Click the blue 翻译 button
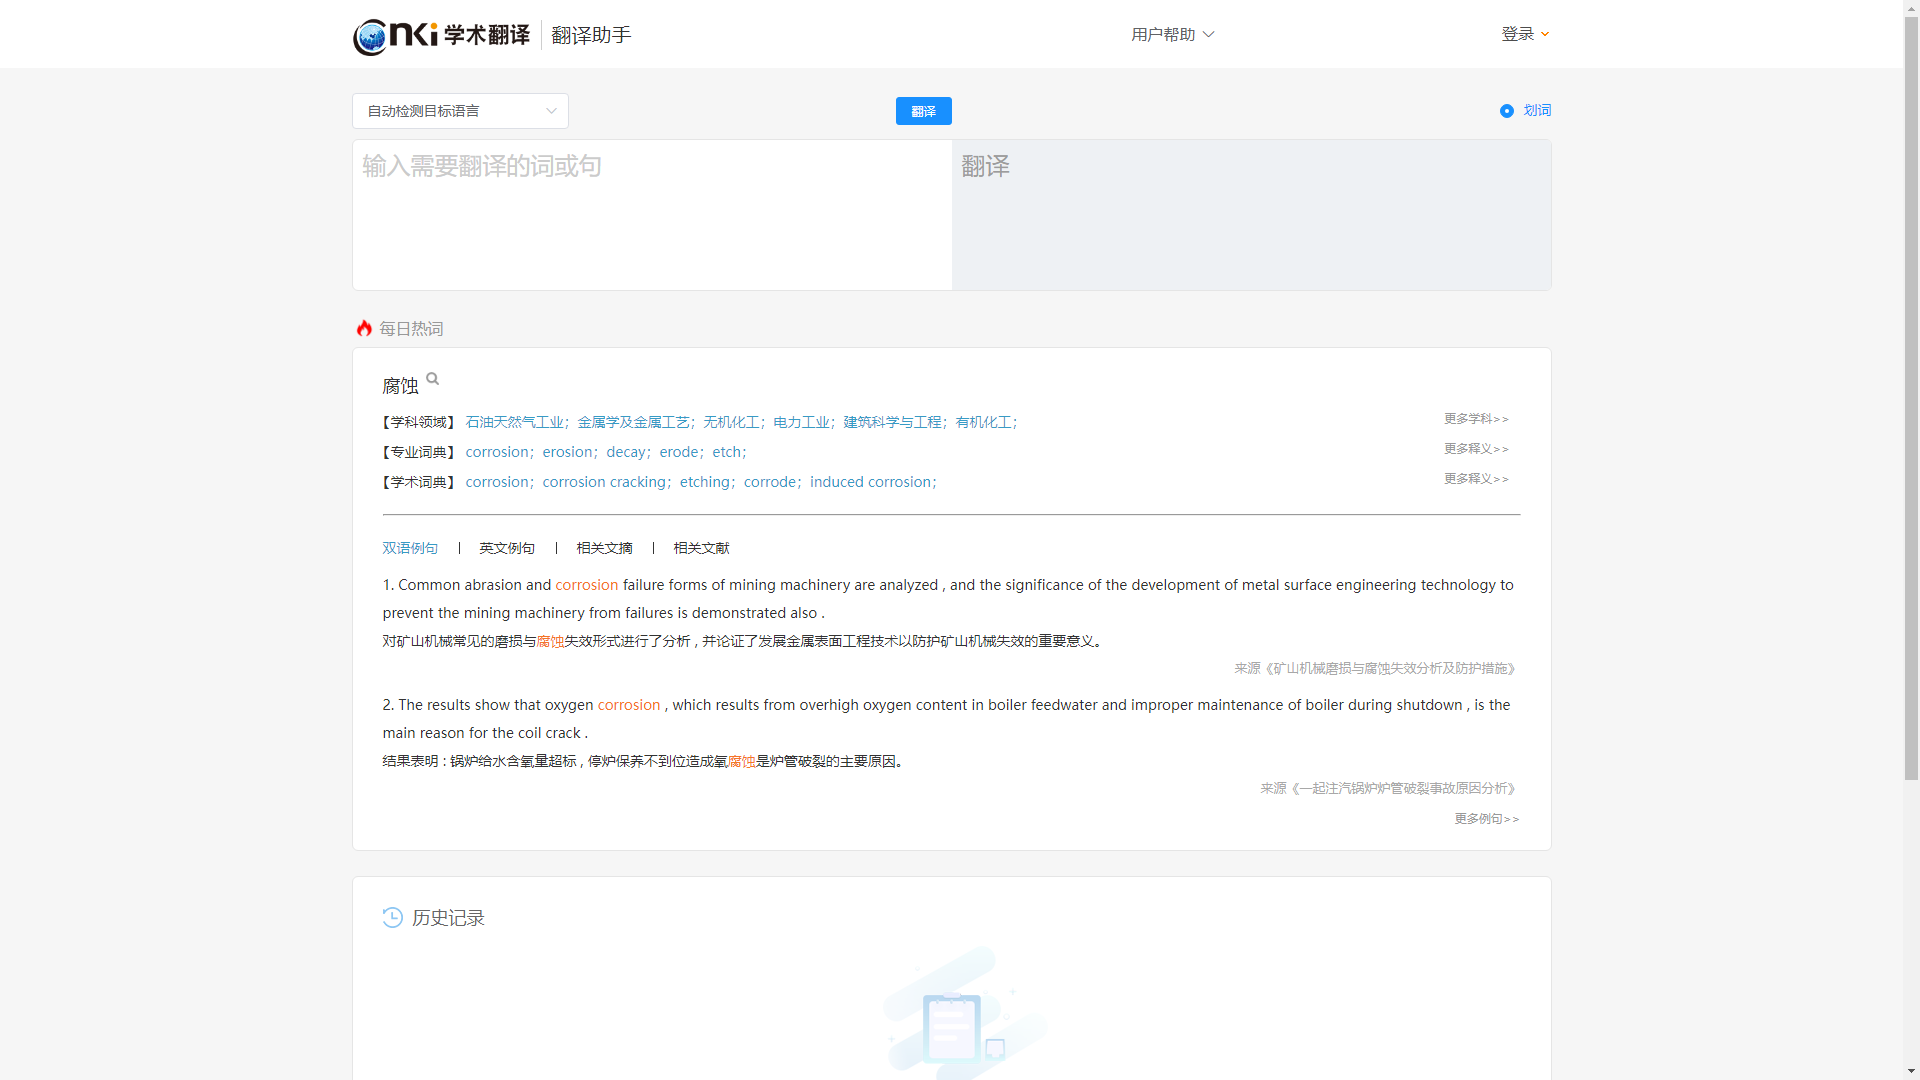 pos(923,110)
